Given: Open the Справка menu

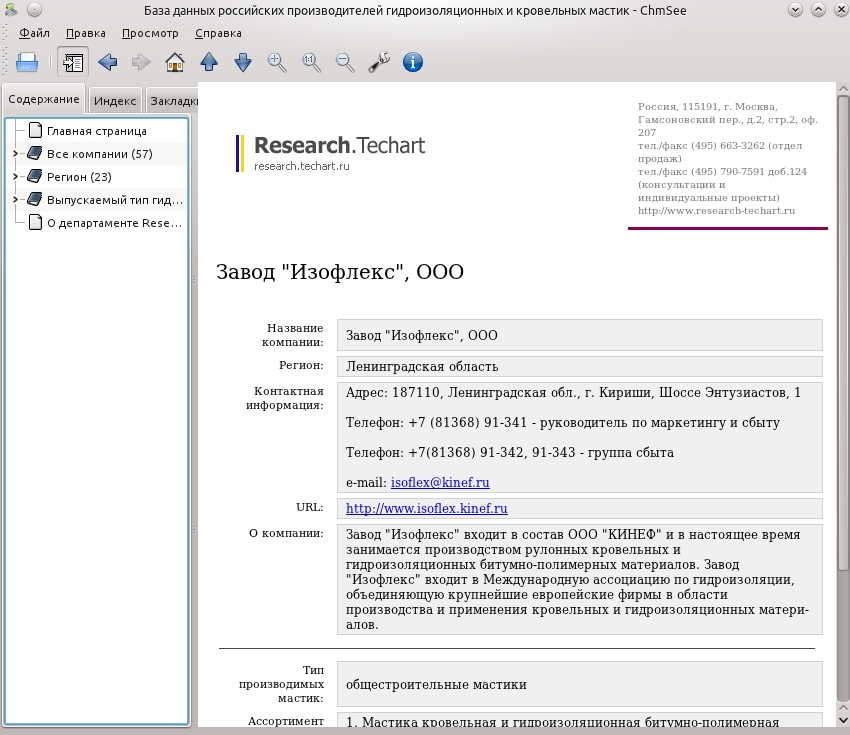Looking at the screenshot, I should pyautogui.click(x=218, y=33).
